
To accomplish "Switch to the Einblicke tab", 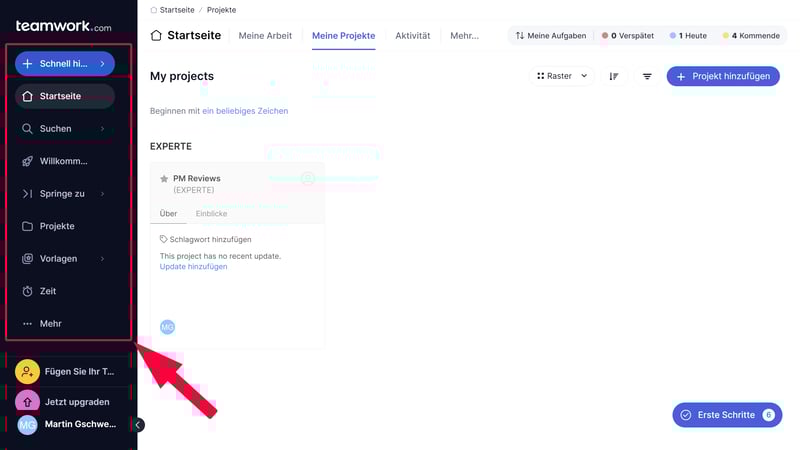I will point(211,213).
